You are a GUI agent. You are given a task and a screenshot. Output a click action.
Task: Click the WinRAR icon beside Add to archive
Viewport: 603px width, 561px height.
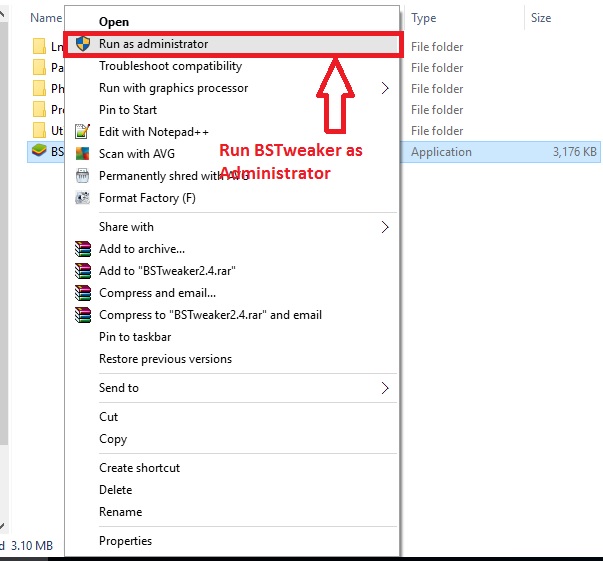83,249
